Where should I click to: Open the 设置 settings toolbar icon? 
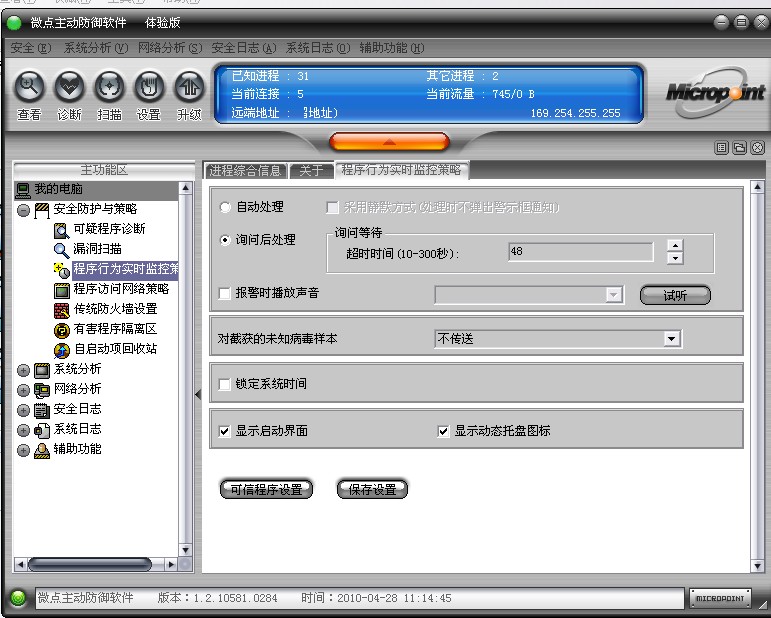click(149, 87)
